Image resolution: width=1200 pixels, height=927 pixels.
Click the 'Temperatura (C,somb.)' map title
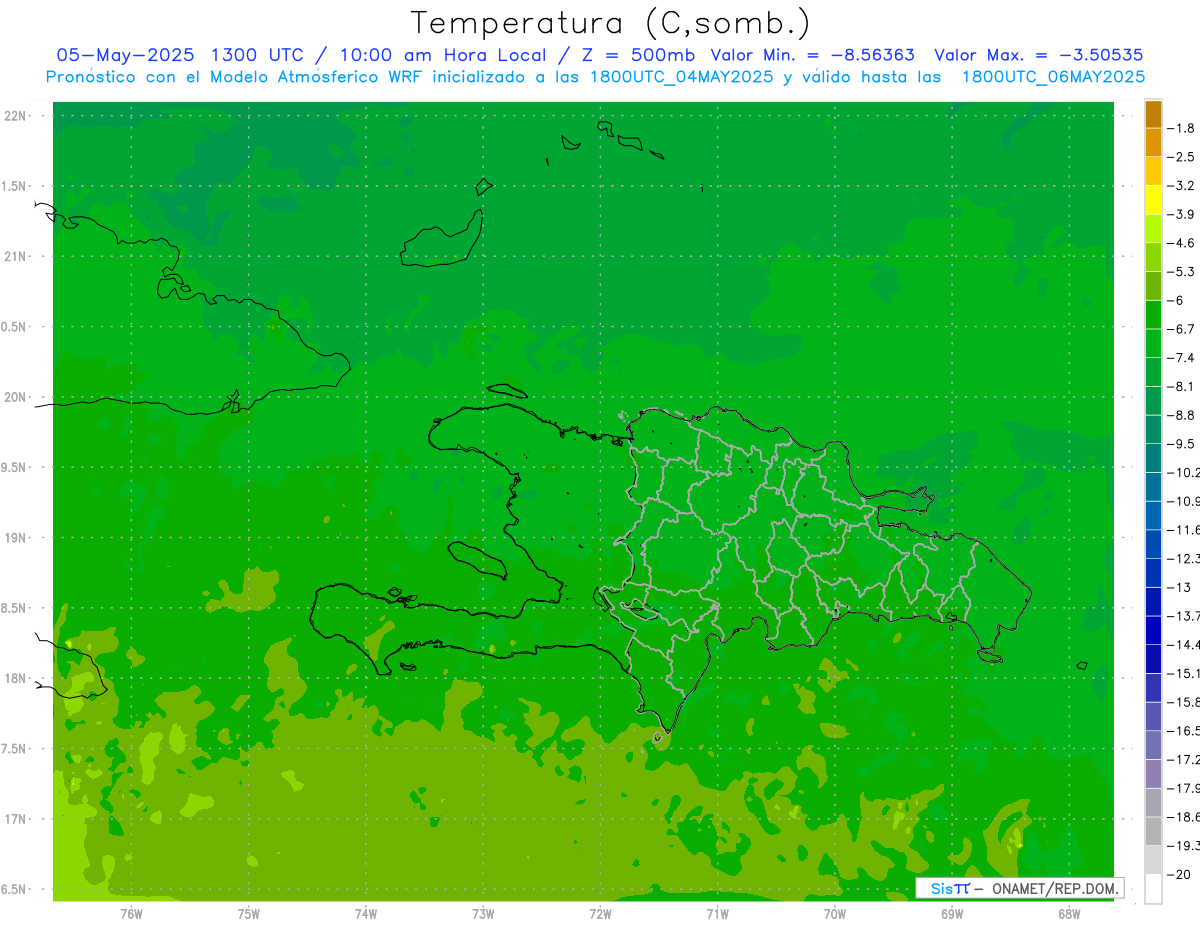[610, 23]
